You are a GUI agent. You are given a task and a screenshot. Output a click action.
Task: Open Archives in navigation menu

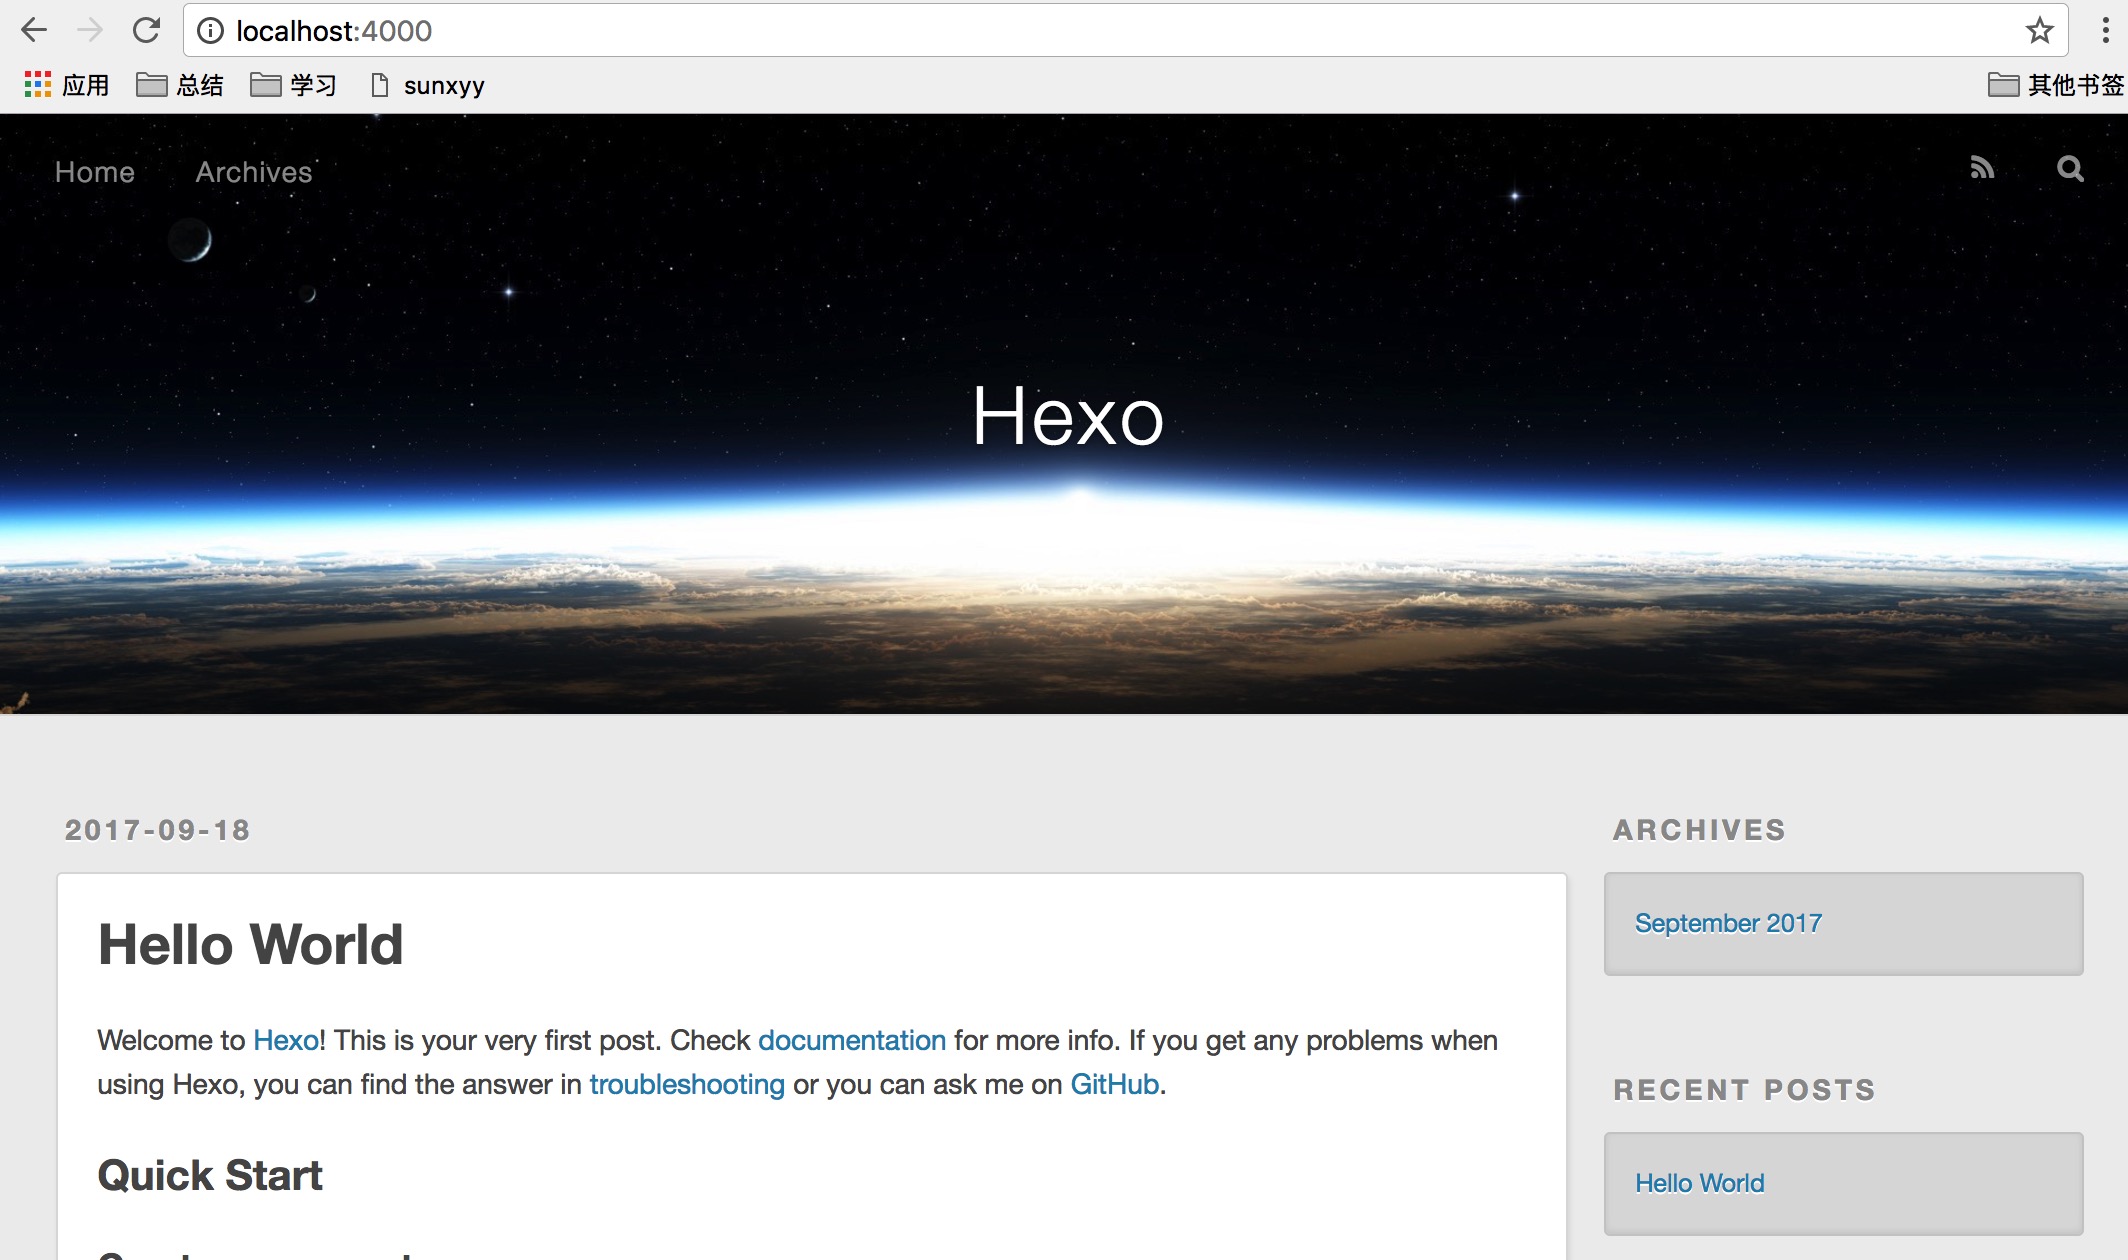tap(254, 172)
